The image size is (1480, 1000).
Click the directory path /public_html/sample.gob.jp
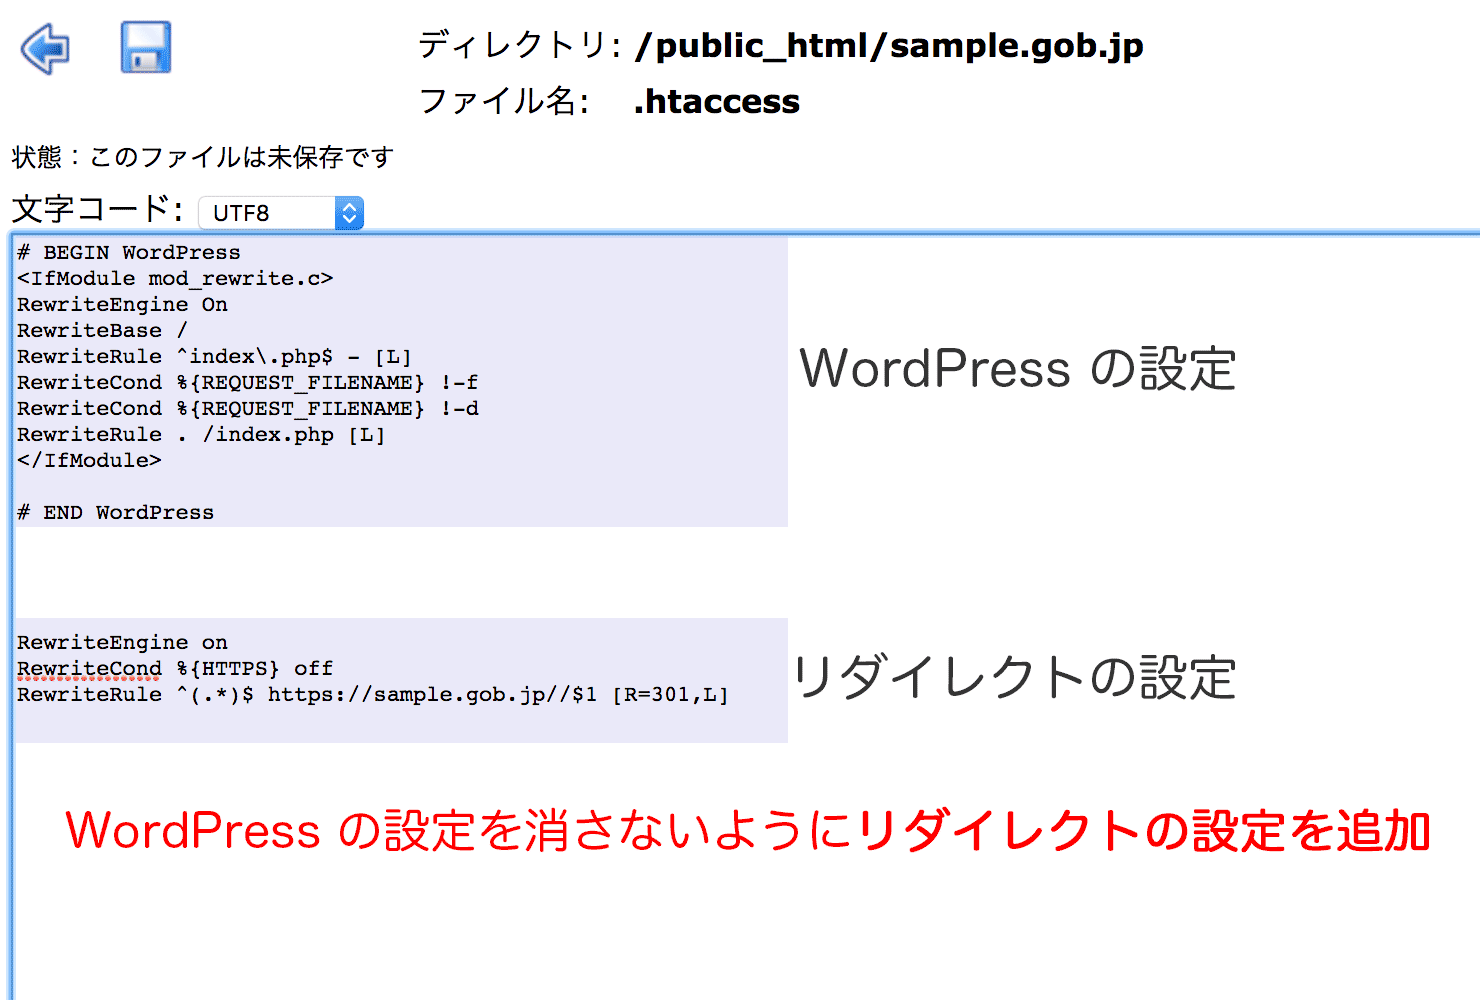click(889, 46)
